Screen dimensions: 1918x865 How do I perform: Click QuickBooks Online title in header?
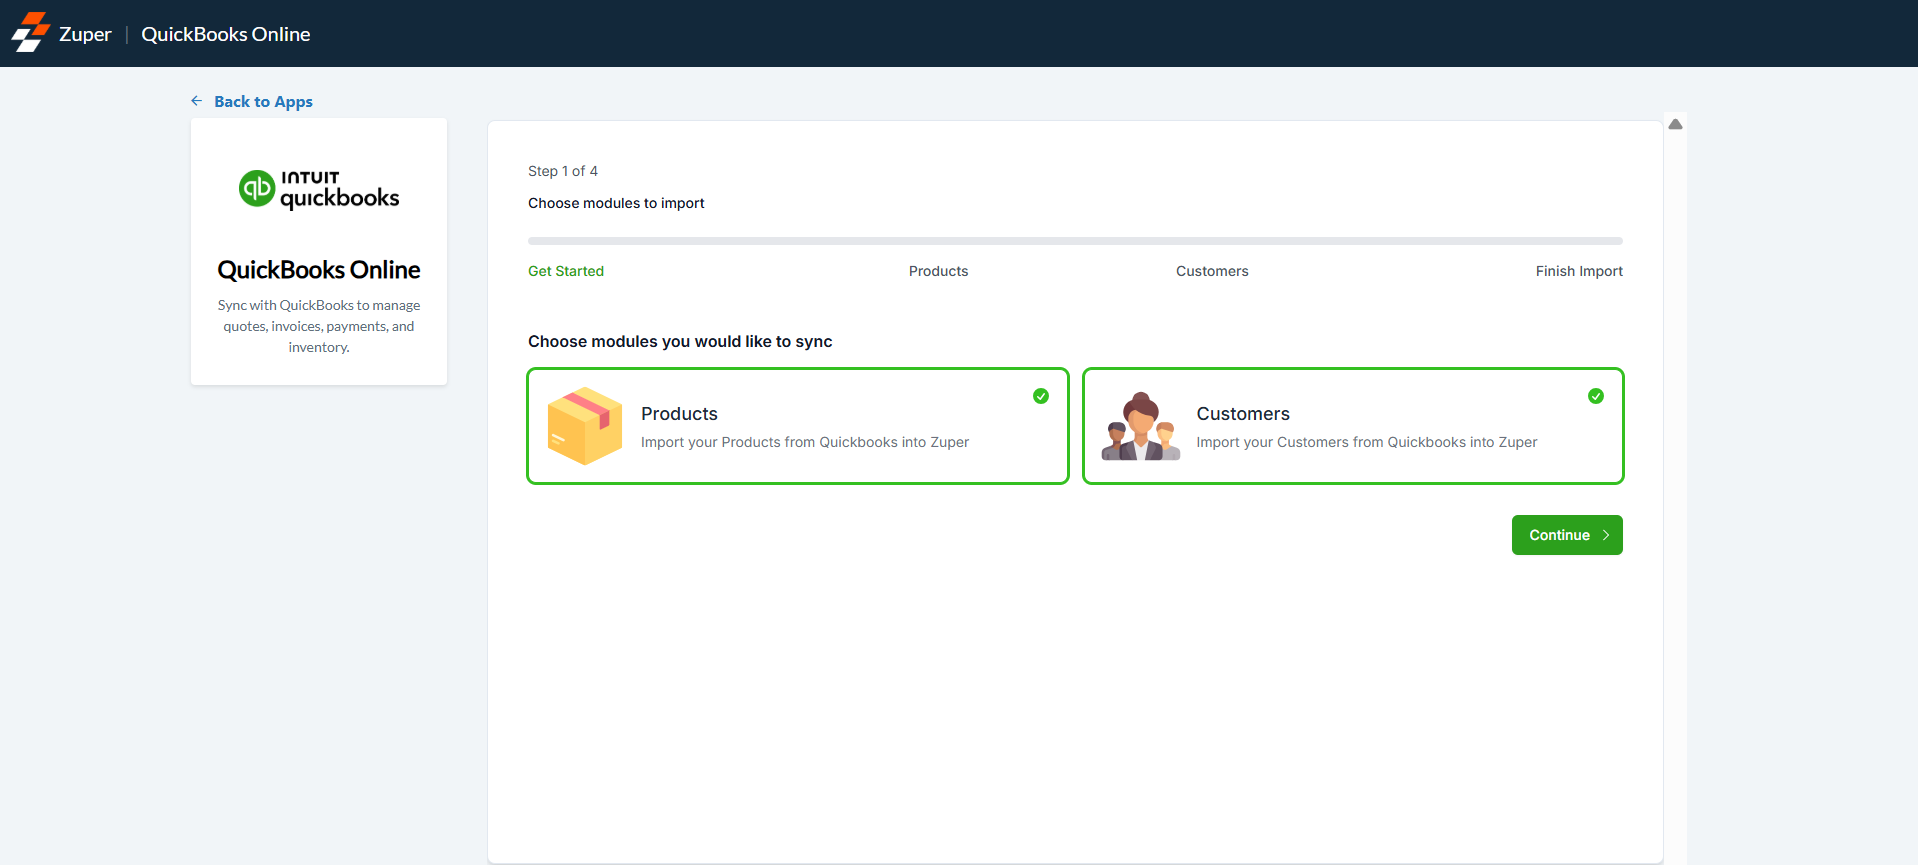coord(226,34)
